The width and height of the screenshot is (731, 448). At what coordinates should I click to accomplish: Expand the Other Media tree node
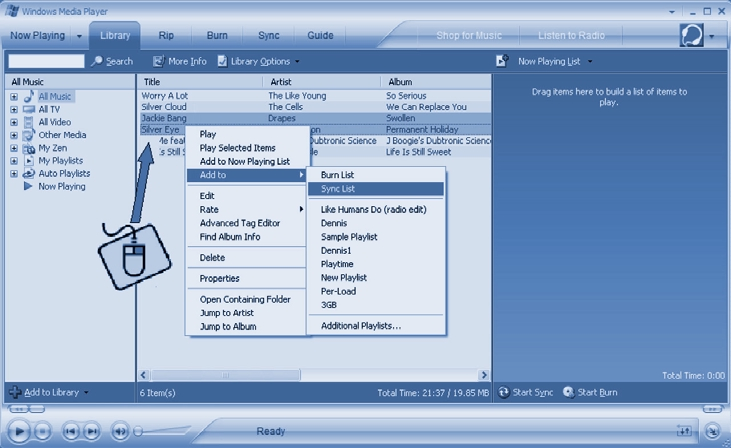point(14,135)
